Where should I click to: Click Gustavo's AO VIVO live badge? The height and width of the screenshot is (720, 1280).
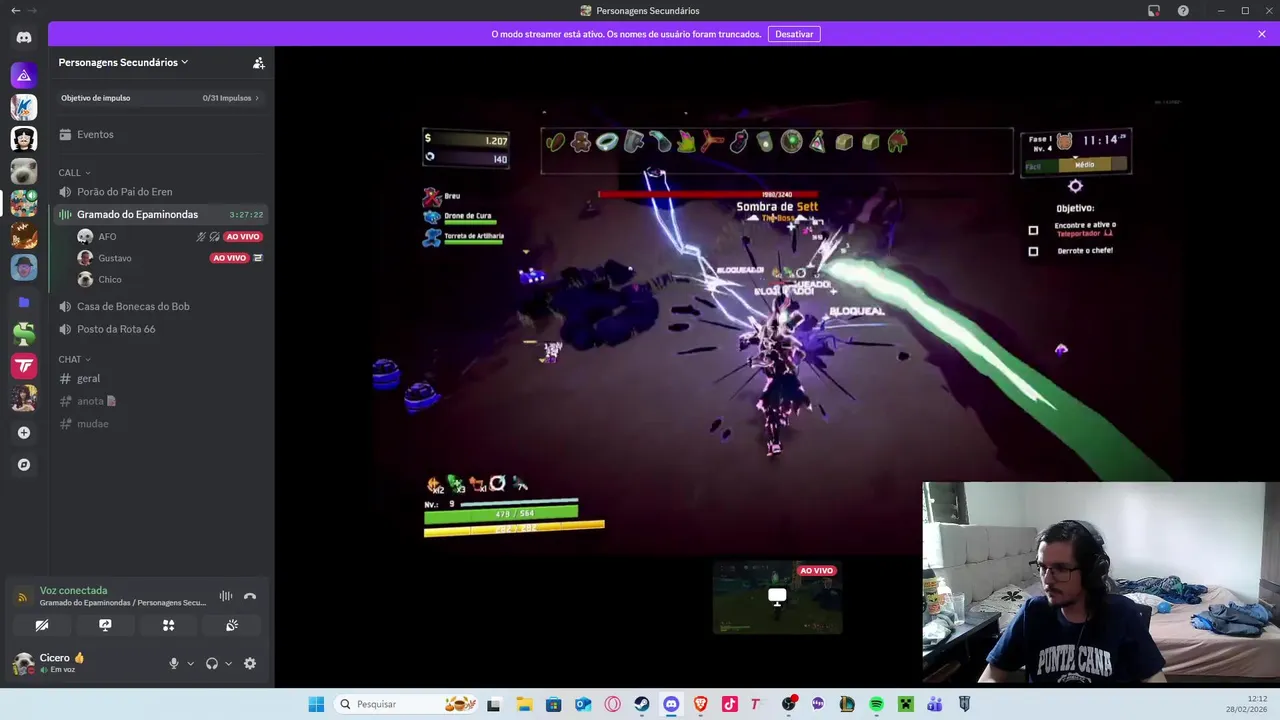[x=229, y=258]
